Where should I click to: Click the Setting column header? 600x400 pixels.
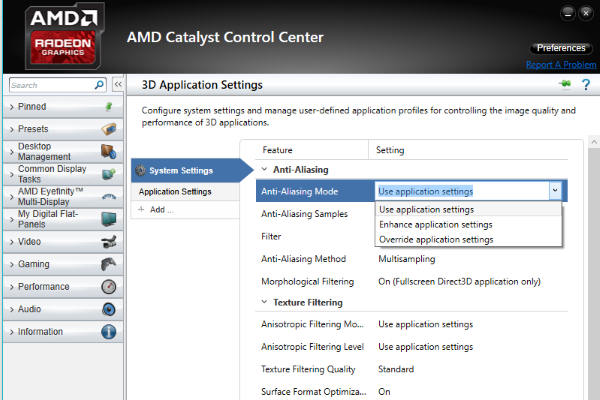click(x=390, y=150)
